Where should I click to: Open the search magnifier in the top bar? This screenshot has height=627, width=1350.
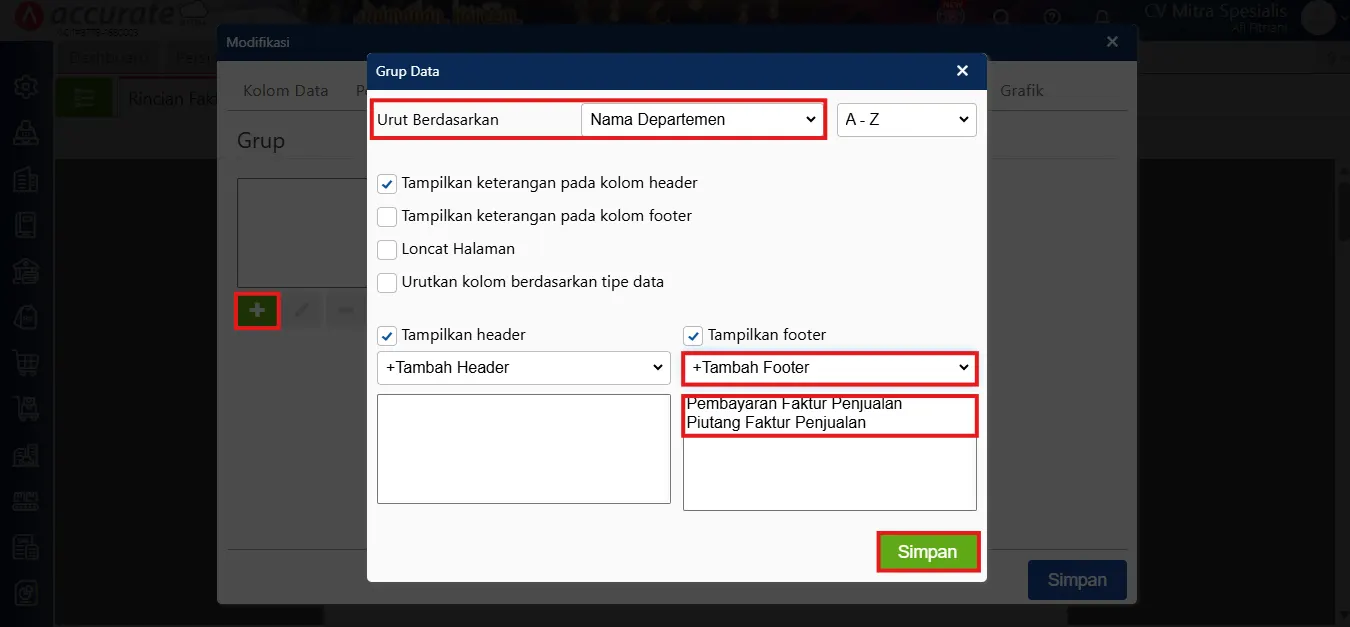1002,17
